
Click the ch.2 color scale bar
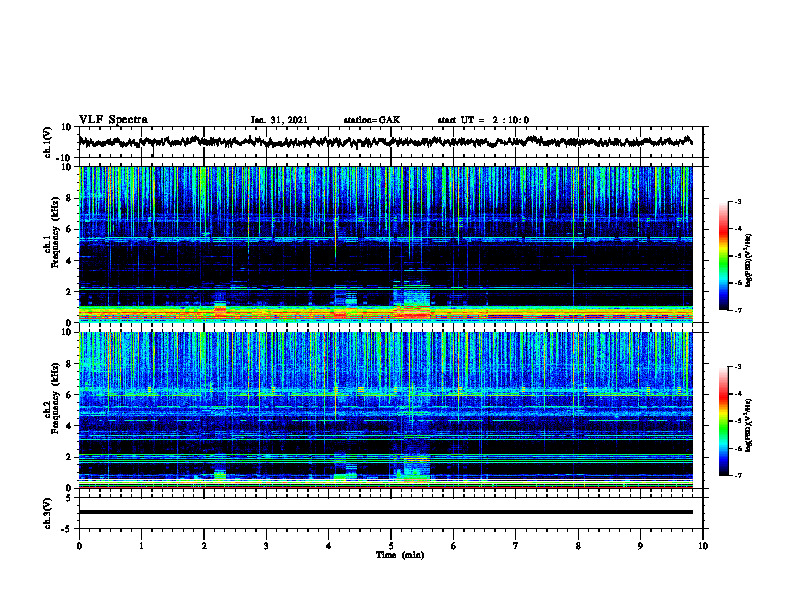pyautogui.click(x=723, y=421)
